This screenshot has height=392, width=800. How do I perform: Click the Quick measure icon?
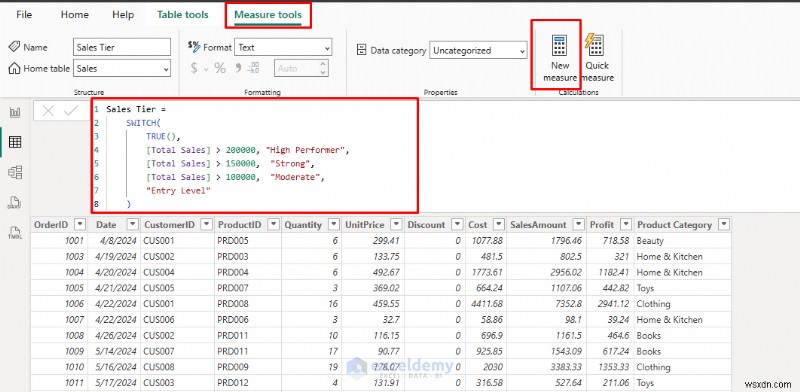point(594,45)
